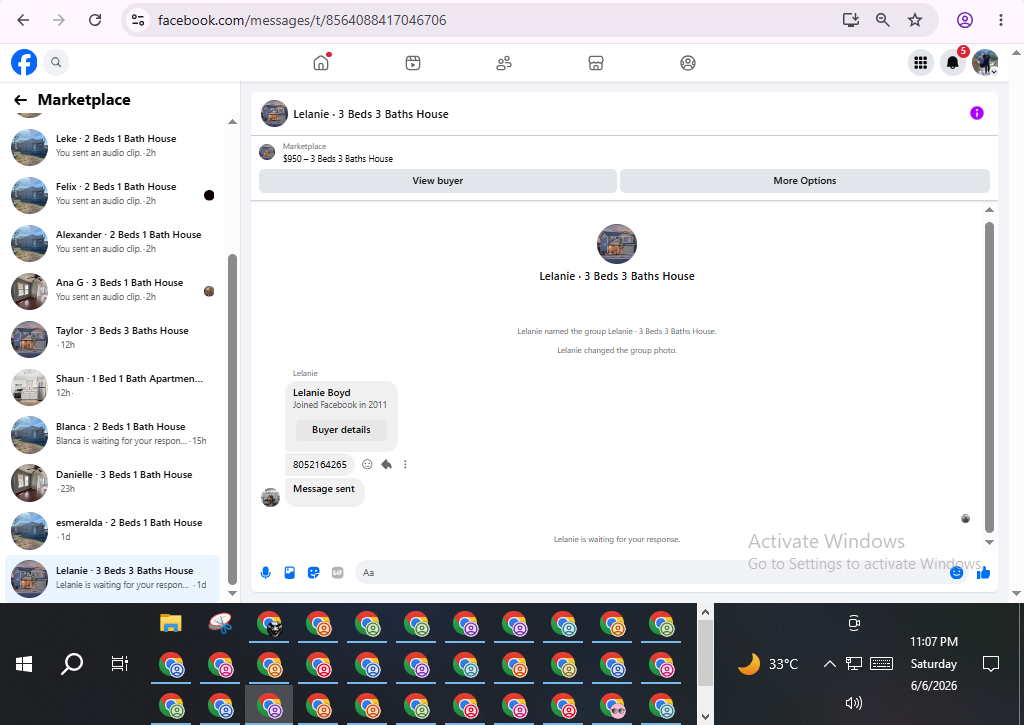View site information icon in address bar
1024x725 pixels.
(138, 20)
